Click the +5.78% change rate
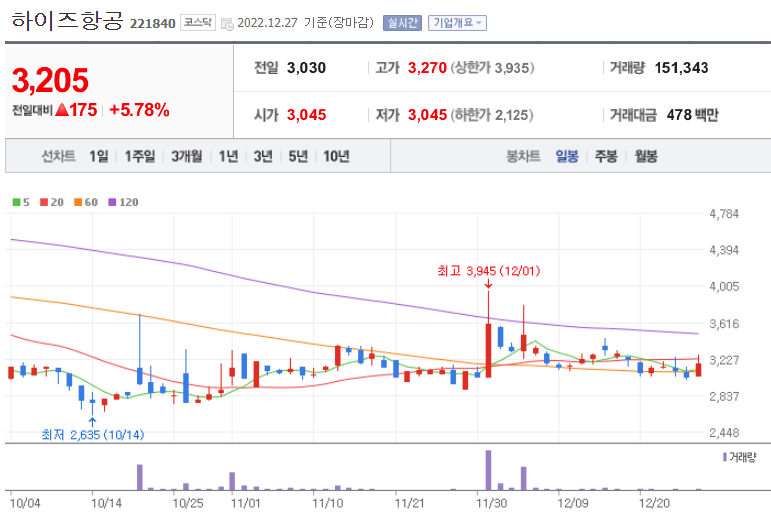Viewport: 771px width, 515px height. [139, 110]
